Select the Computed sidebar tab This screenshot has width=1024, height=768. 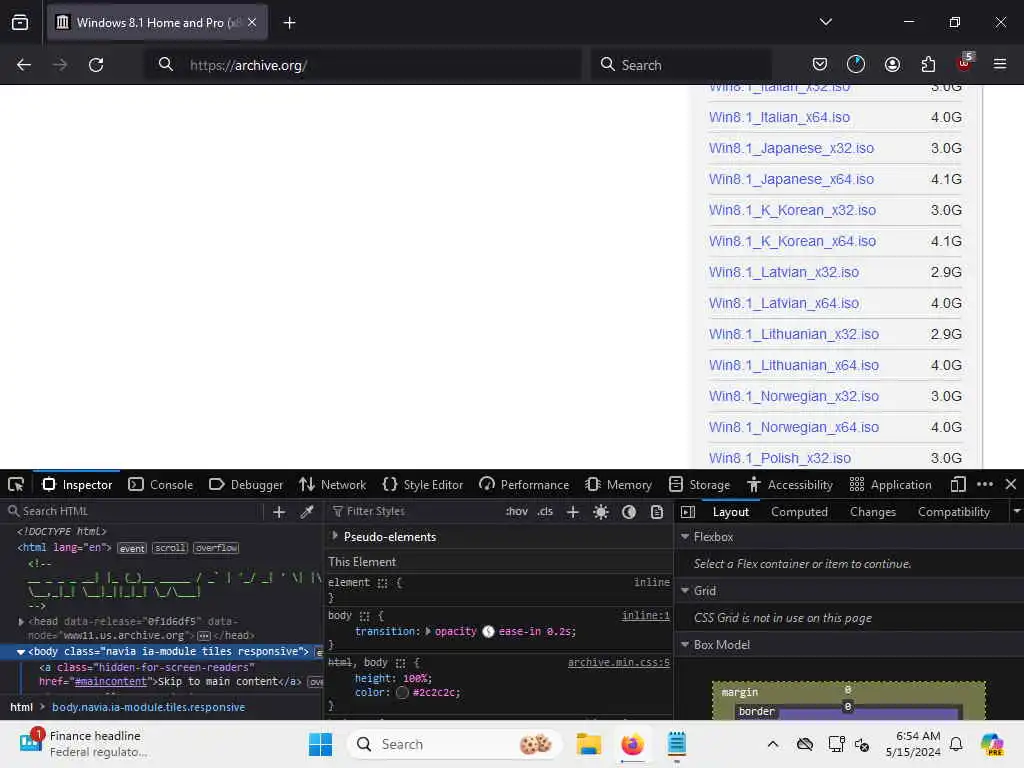click(x=799, y=512)
